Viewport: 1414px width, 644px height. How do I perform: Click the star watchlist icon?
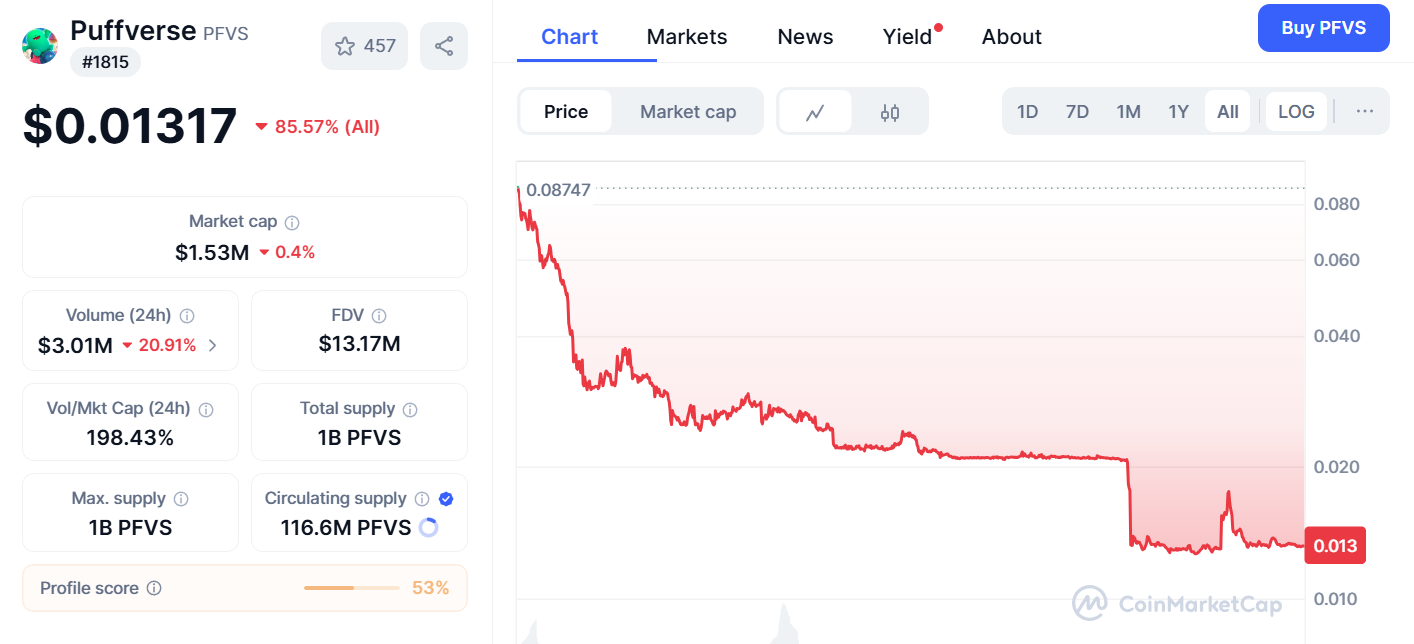pos(345,46)
